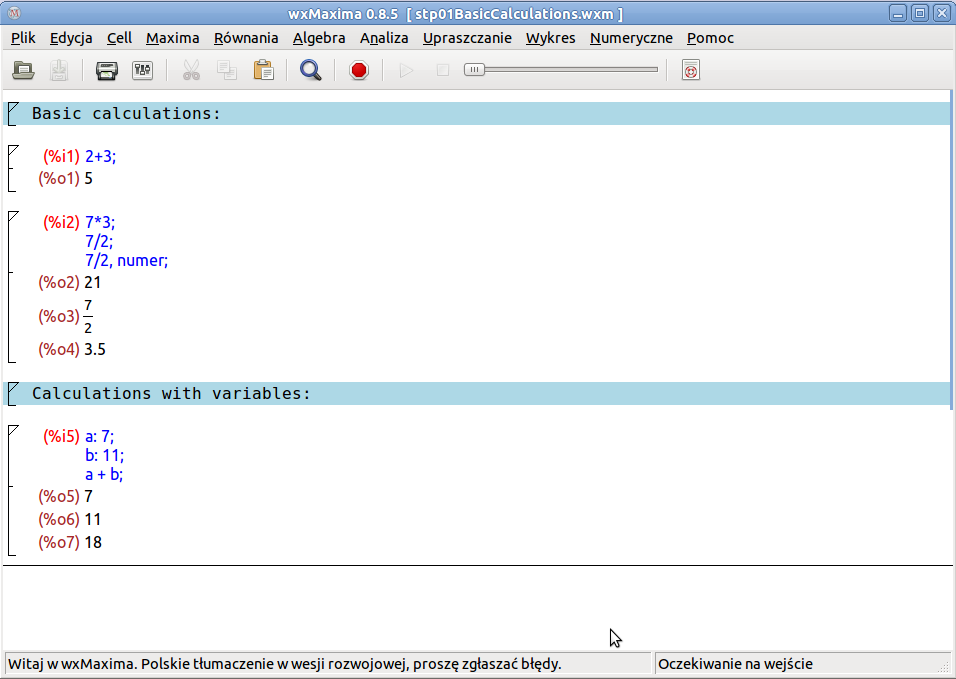
Task: Click the wxMaxima app icon in title bar
Action: [15, 13]
